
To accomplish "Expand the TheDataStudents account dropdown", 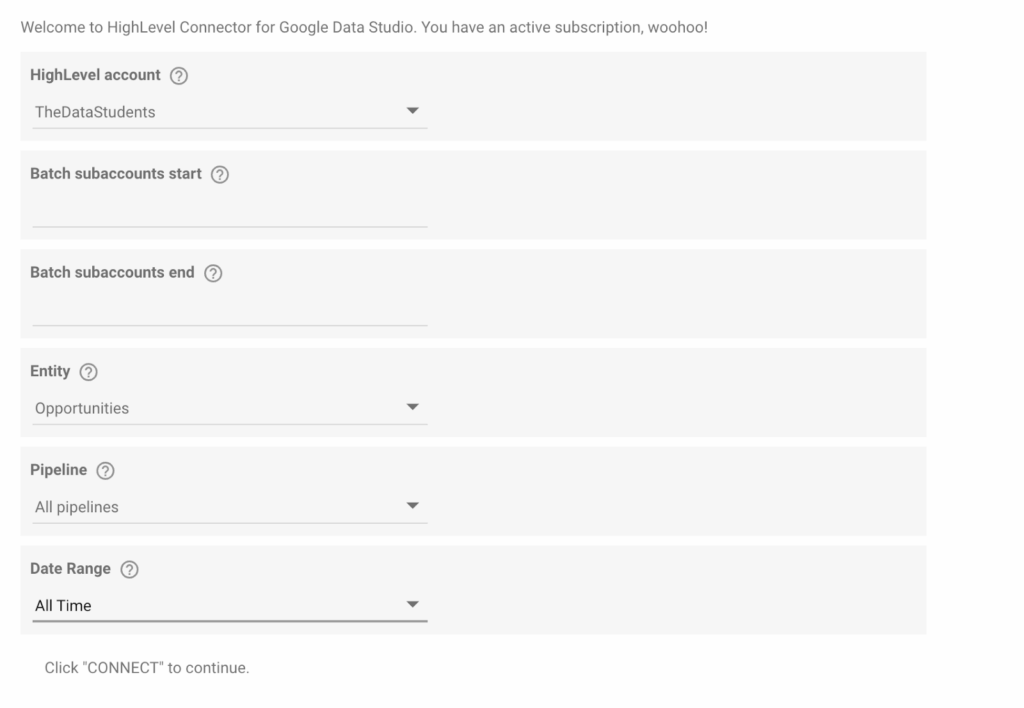I will click(229, 112).
